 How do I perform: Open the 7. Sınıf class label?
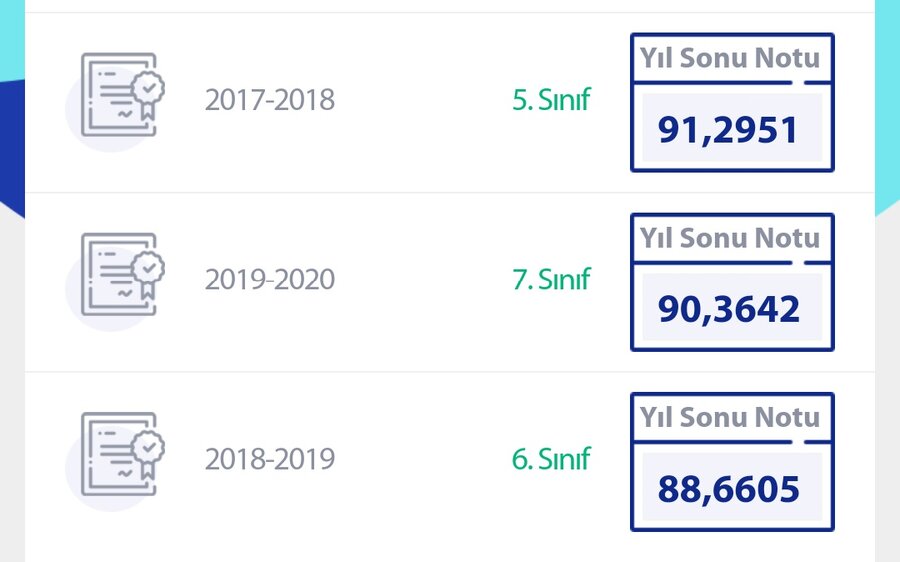[551, 280]
